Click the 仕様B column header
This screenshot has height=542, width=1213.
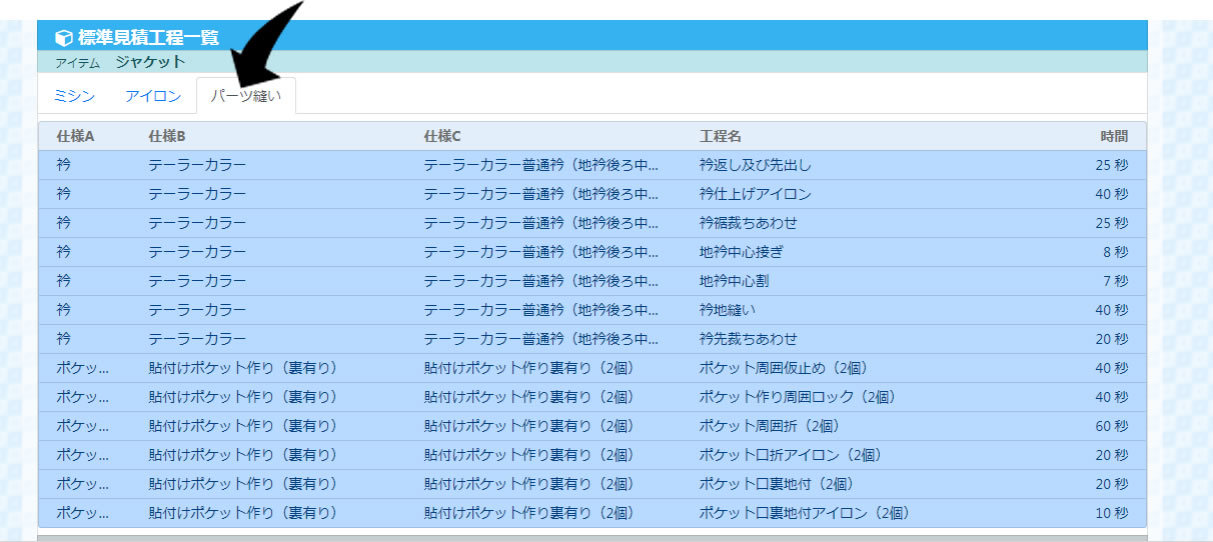point(167,136)
